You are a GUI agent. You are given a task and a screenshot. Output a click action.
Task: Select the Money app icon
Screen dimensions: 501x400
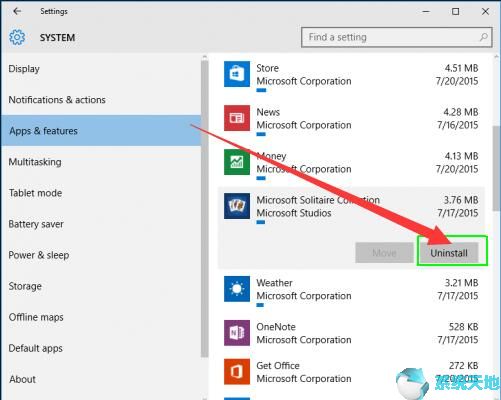click(237, 162)
